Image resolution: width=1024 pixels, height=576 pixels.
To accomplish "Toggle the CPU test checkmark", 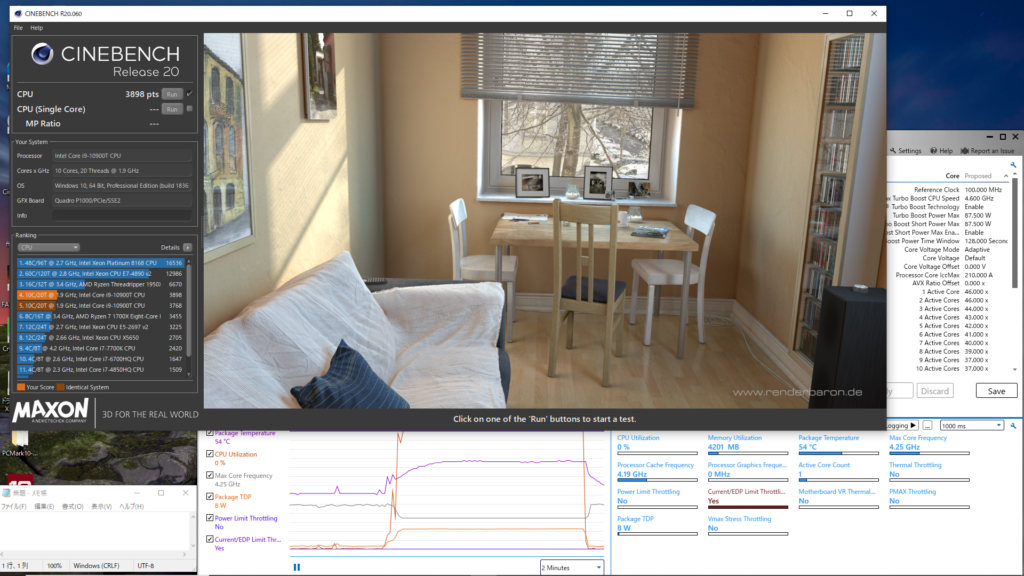I will coord(189,93).
